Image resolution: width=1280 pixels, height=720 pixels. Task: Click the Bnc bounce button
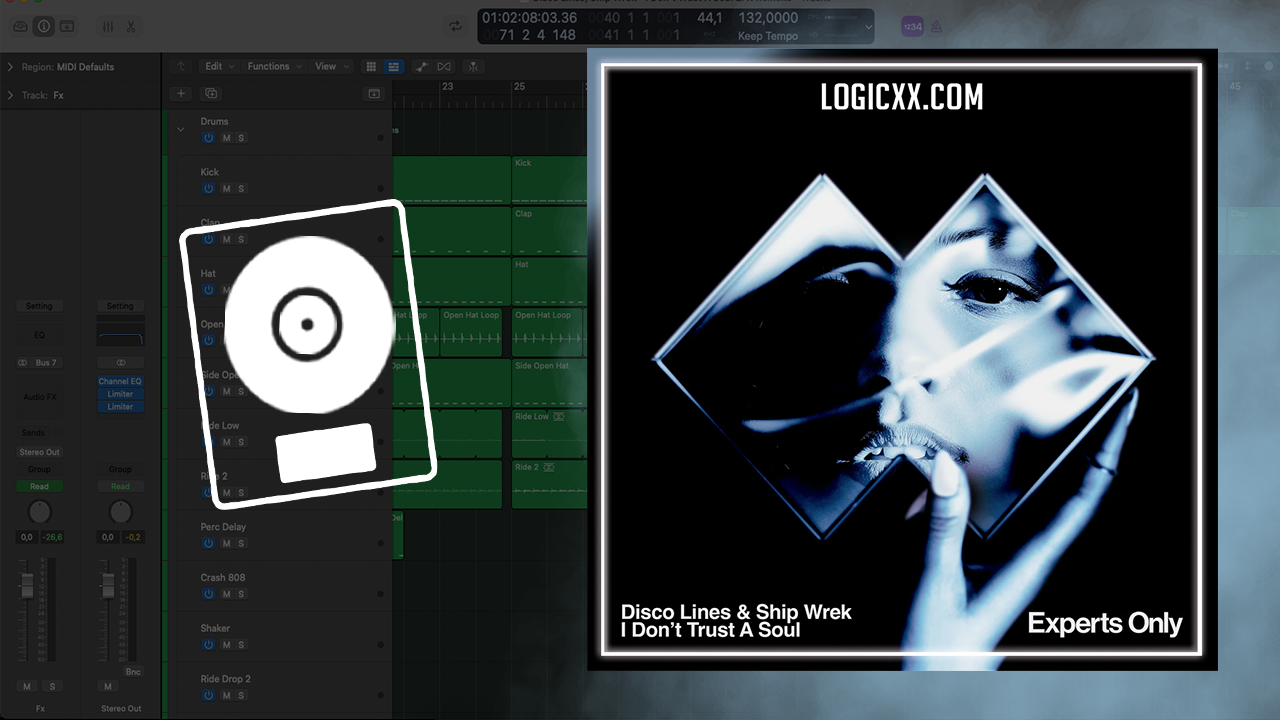tap(133, 672)
